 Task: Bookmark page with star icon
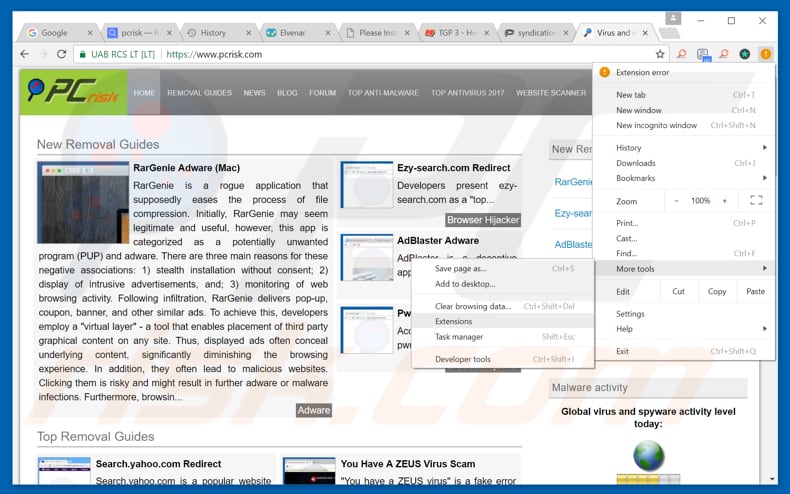[660, 54]
